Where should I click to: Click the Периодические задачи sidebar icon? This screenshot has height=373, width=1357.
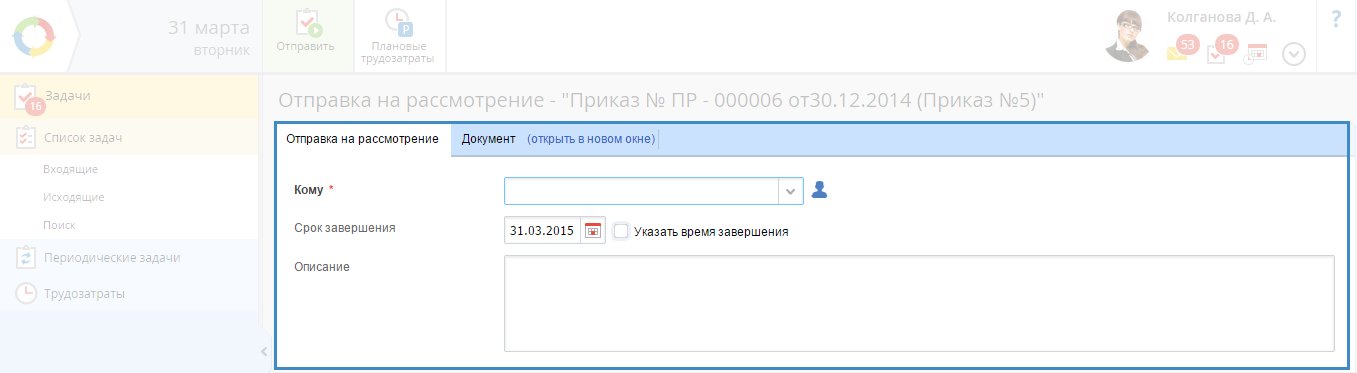[26, 257]
